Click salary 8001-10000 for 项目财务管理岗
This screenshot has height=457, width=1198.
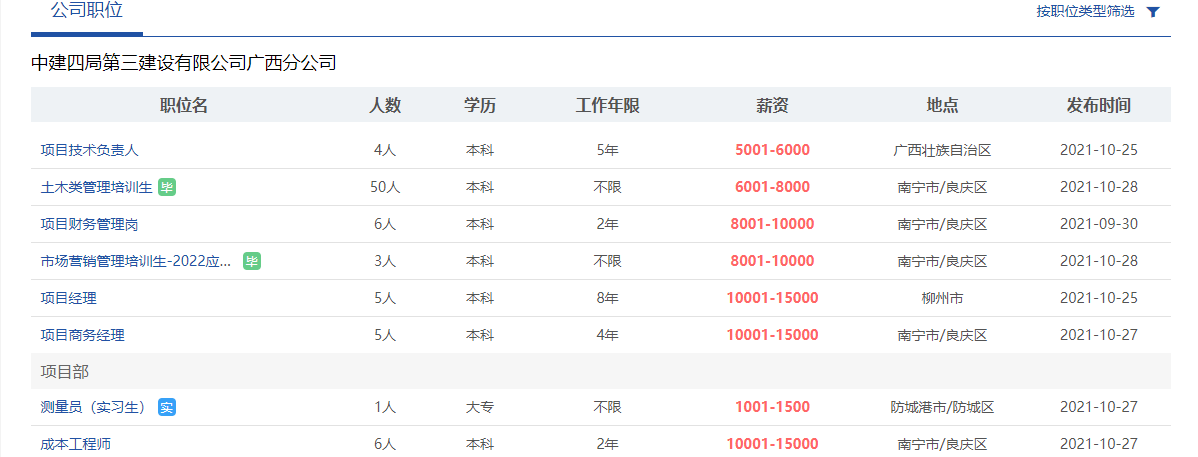pos(772,225)
